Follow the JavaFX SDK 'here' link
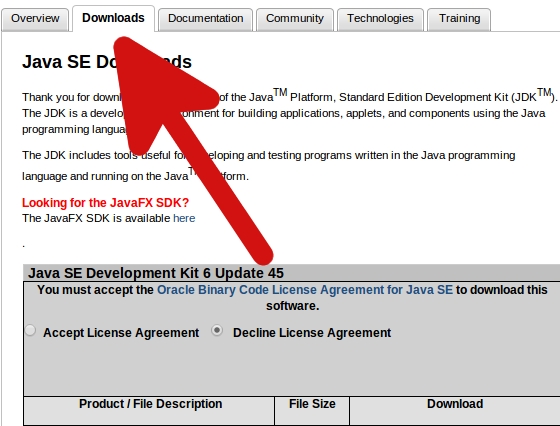The width and height of the screenshot is (560, 426). click(184, 218)
